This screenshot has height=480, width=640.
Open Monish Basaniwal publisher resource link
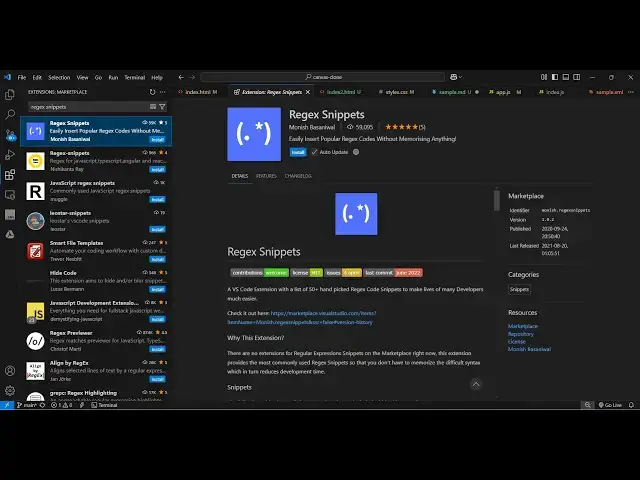pos(529,349)
